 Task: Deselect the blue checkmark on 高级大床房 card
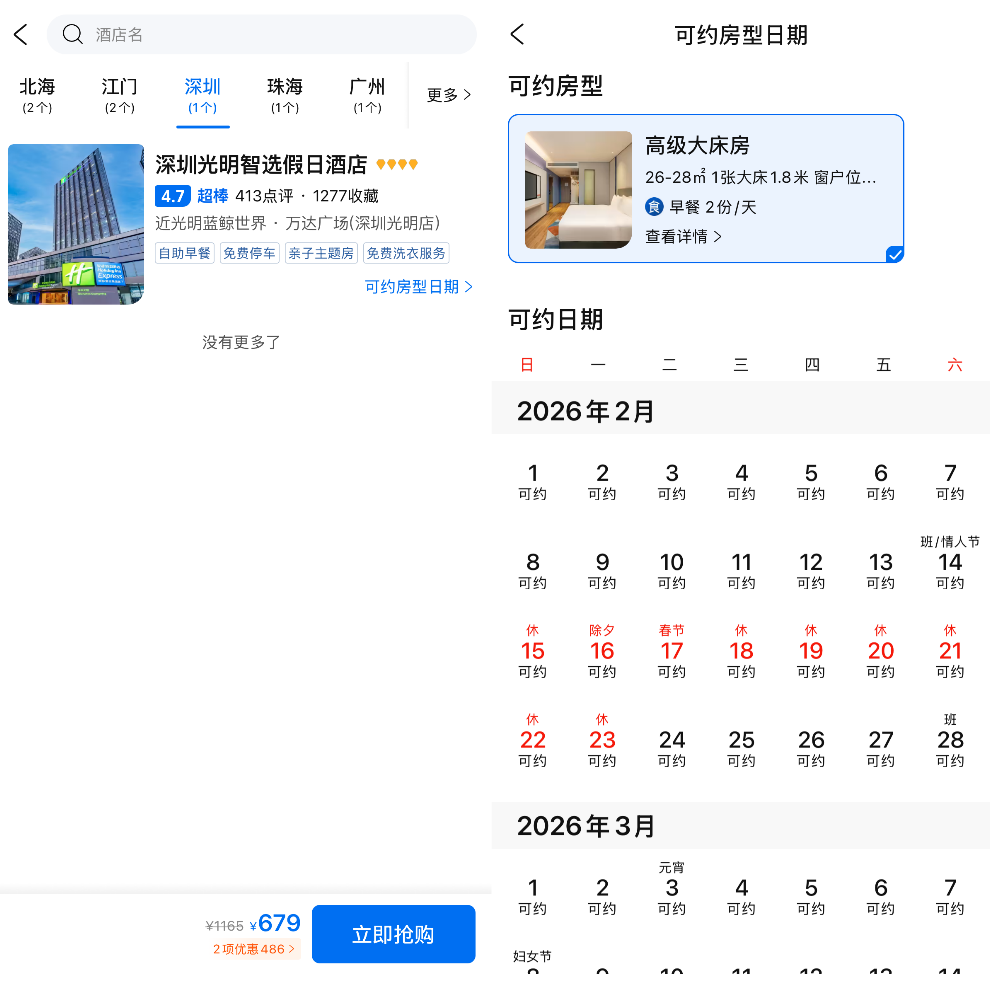(x=893, y=254)
